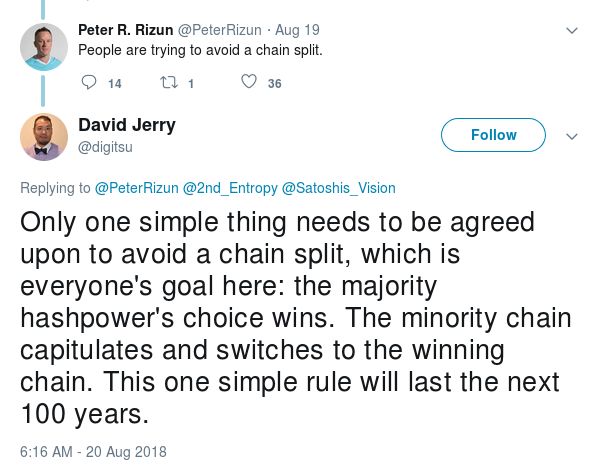Viewport: 603px width, 465px height.
Task: Click the David Jerry display name
Action: pyautogui.click(x=126, y=125)
